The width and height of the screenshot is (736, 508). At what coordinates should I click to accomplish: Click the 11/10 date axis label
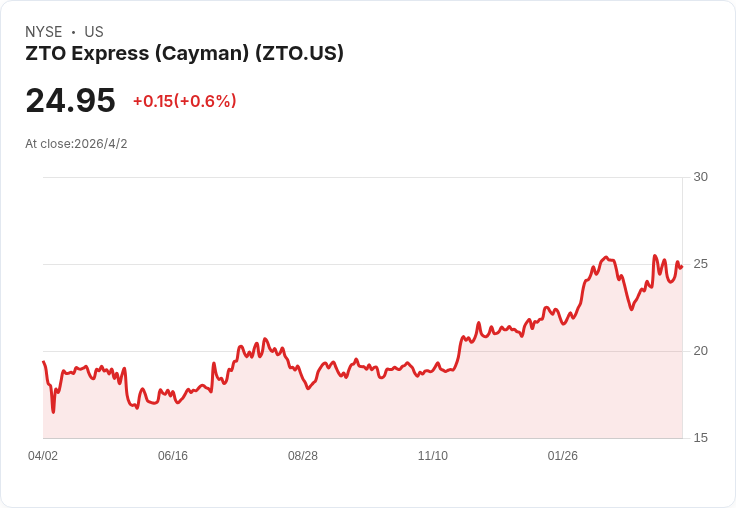click(433, 456)
